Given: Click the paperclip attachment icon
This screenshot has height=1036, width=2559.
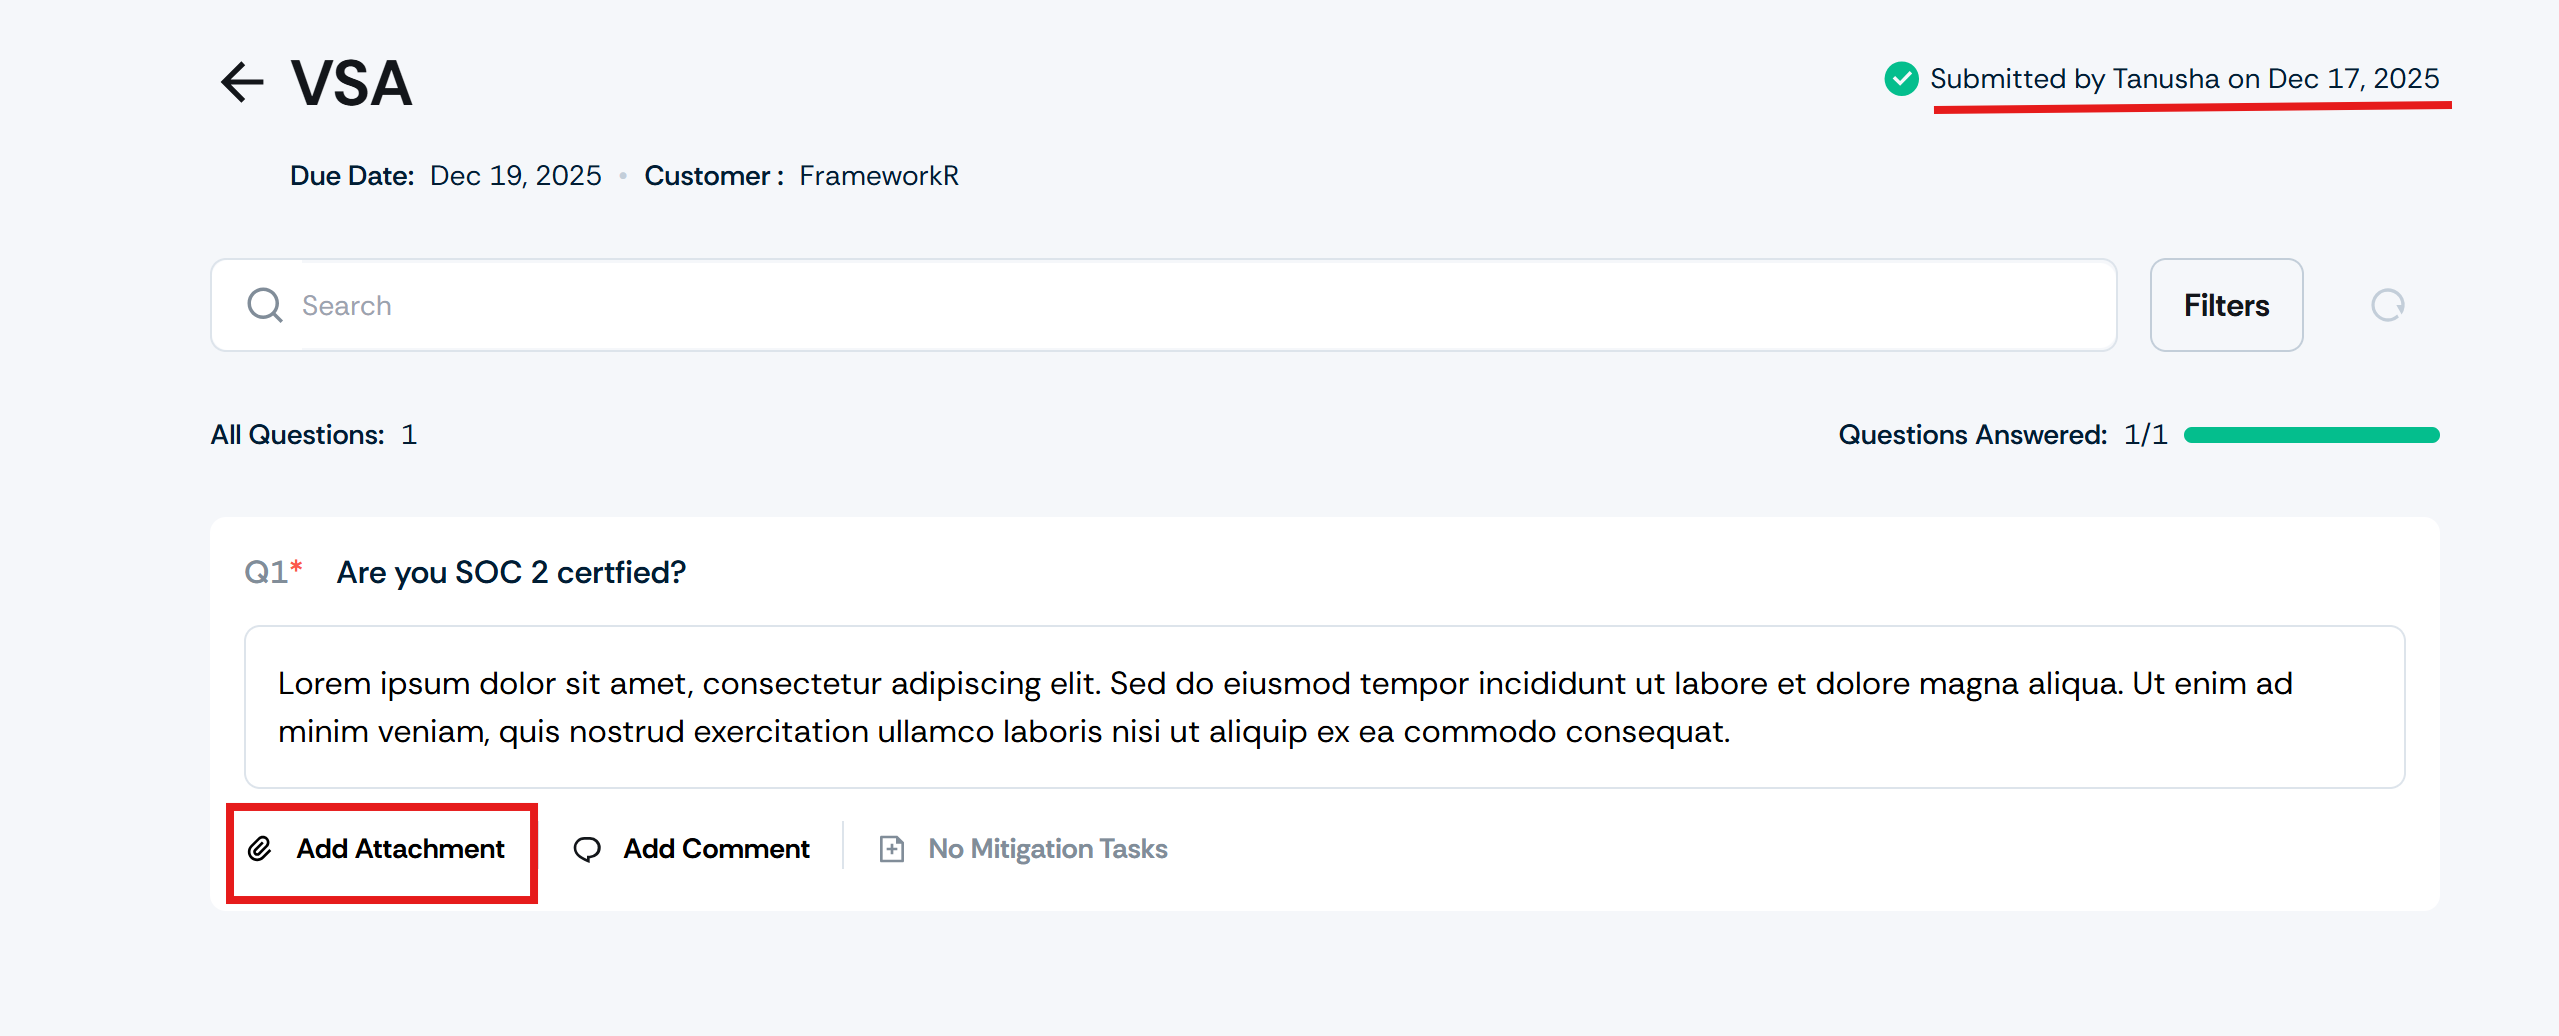Looking at the screenshot, I should pyautogui.click(x=260, y=849).
